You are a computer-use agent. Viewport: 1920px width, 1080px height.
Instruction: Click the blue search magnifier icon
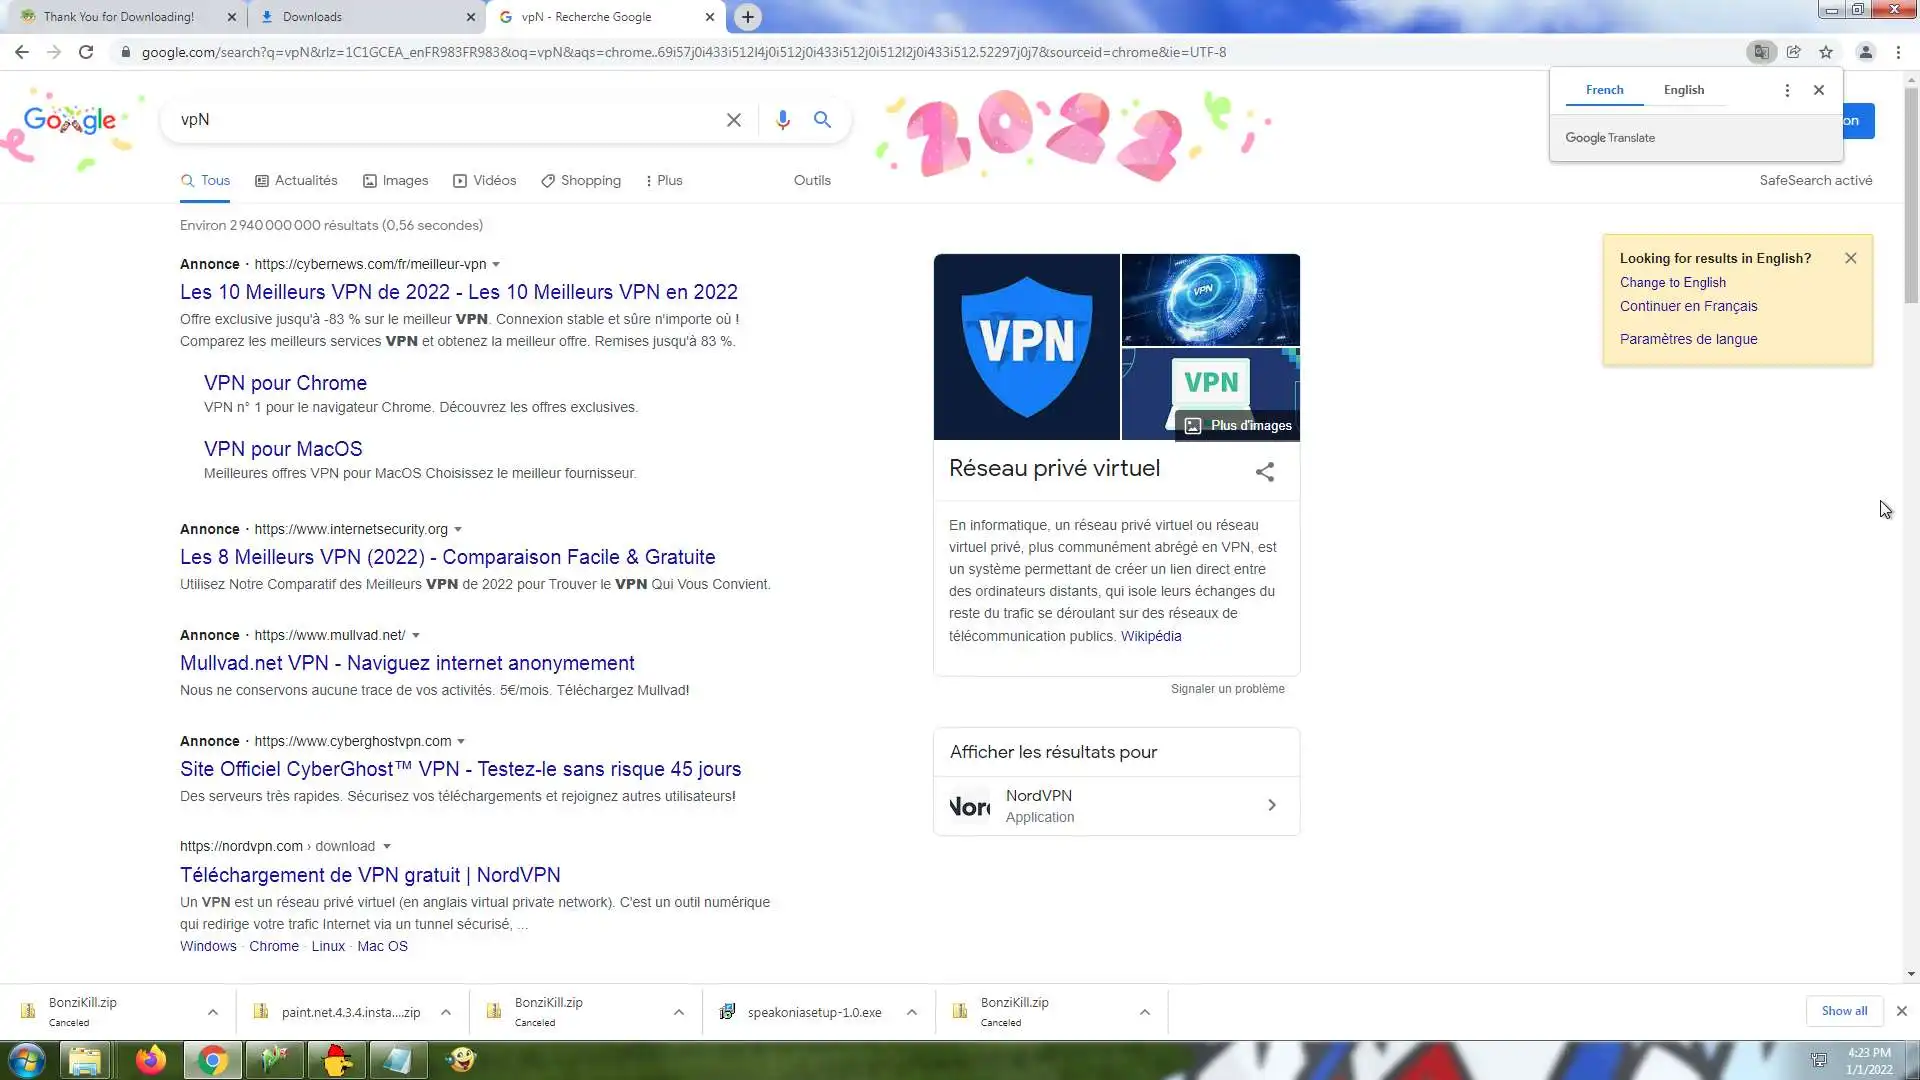pyautogui.click(x=822, y=120)
